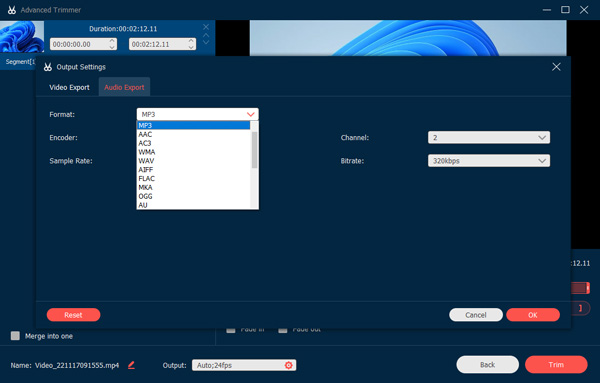
Task: Enable the Fade out checkbox
Action: [x=283, y=330]
